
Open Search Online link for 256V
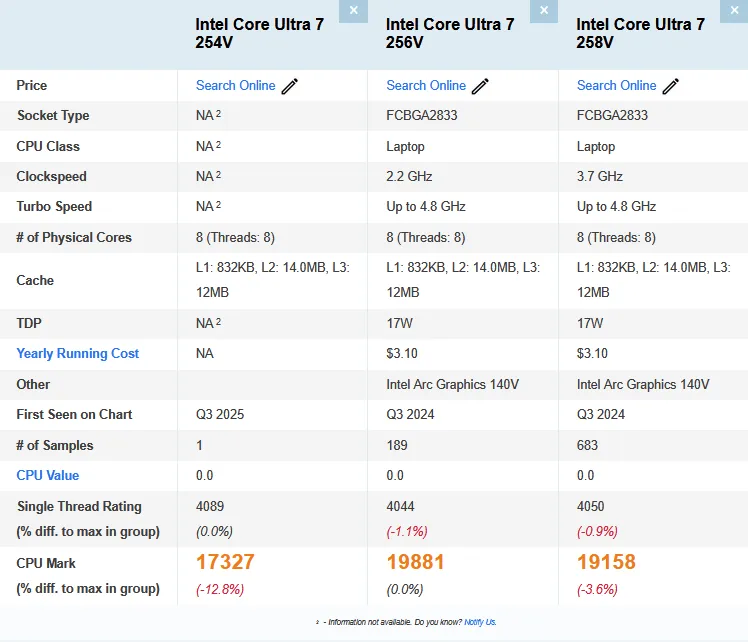(426, 86)
